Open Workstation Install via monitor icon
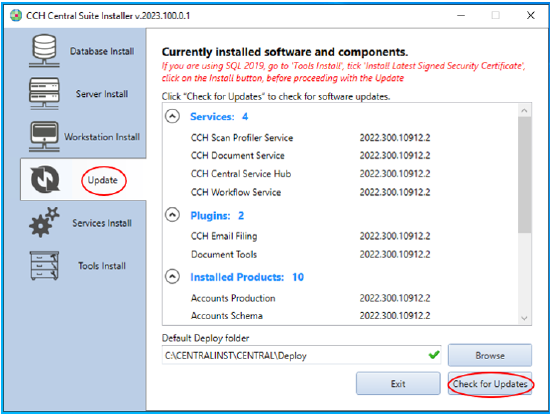This screenshot has height=414, width=550. (44, 136)
